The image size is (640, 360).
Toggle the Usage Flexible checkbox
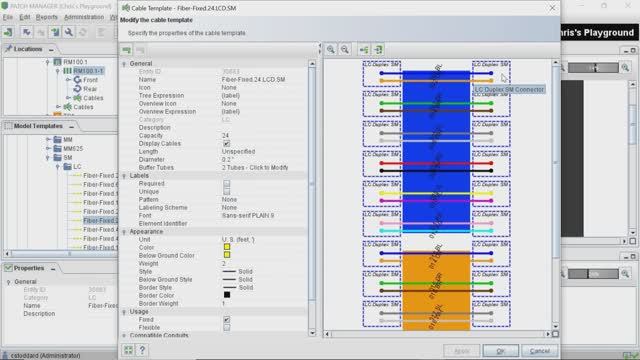coord(227,327)
